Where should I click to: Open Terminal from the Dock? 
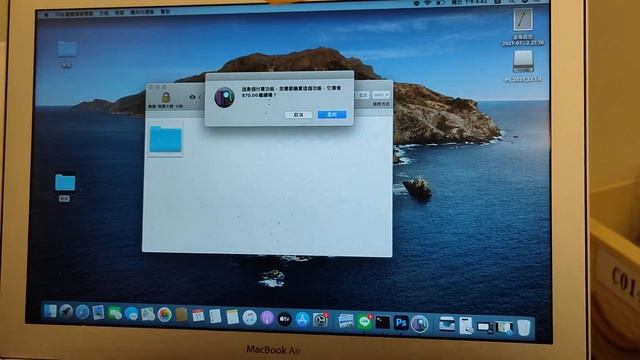coord(382,322)
